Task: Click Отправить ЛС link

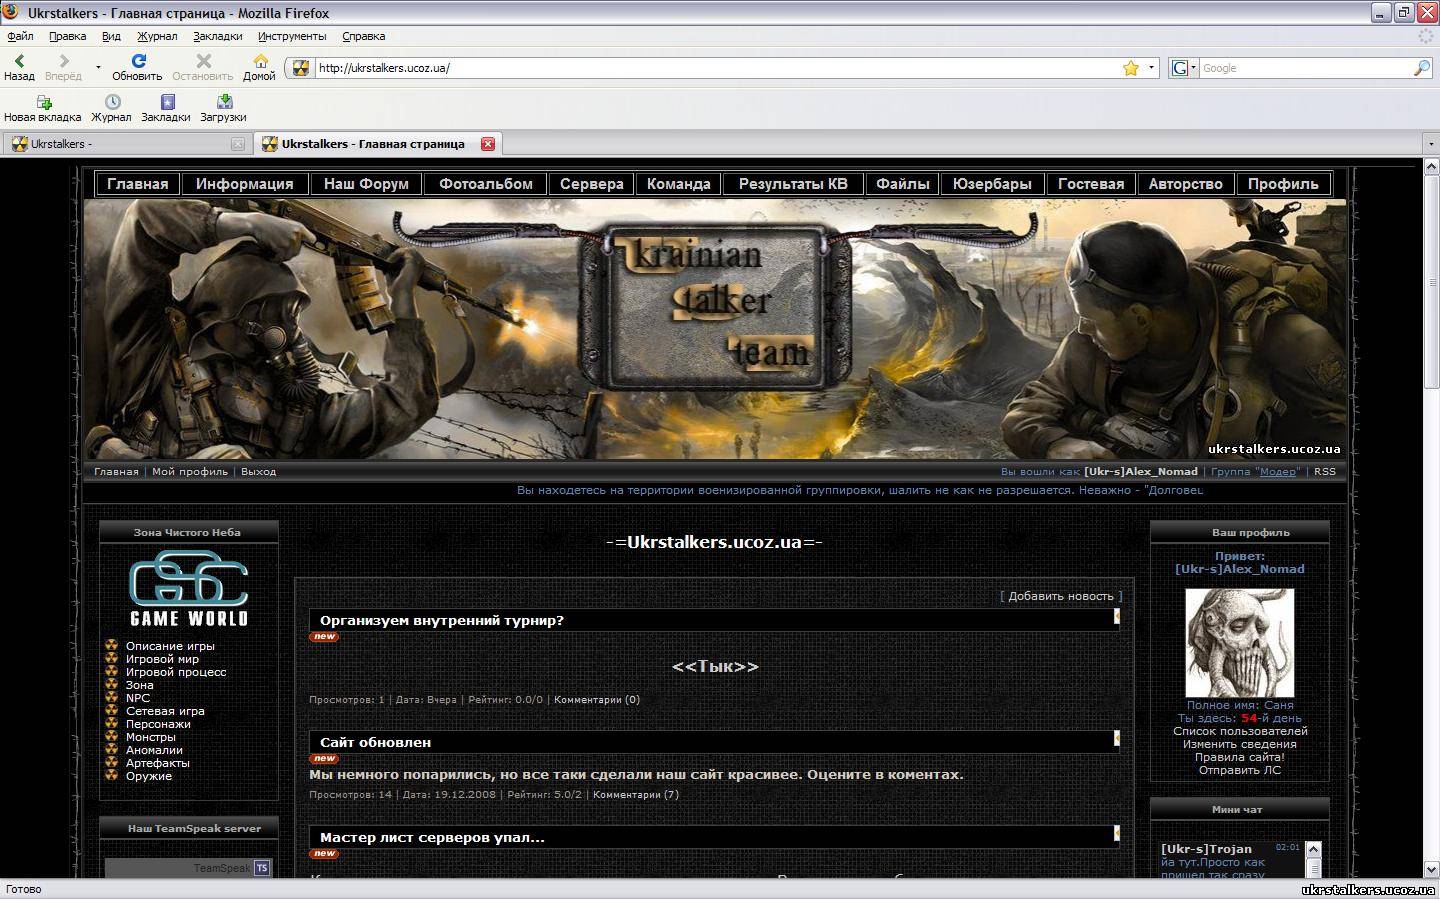Action: (1240, 770)
